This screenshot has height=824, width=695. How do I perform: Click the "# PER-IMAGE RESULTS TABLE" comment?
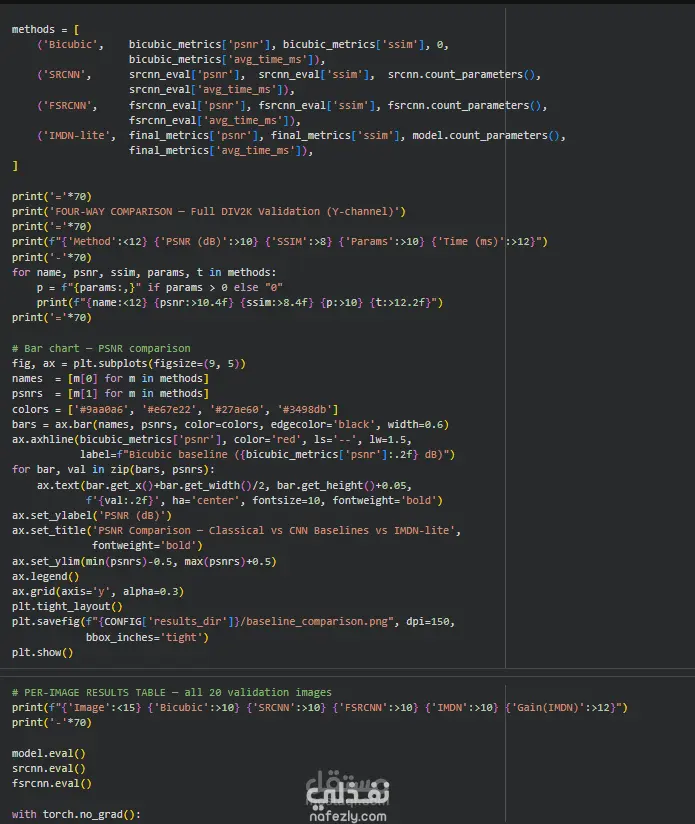click(x=172, y=693)
